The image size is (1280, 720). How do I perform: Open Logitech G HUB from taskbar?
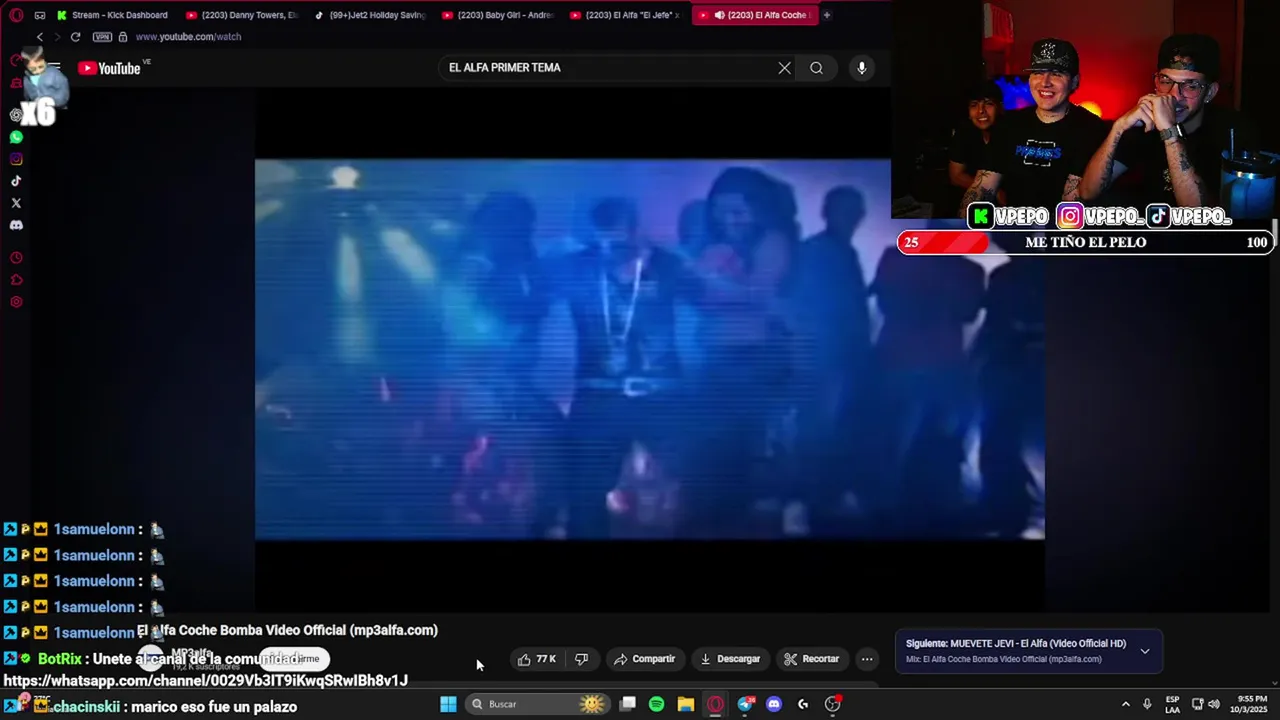(x=803, y=704)
